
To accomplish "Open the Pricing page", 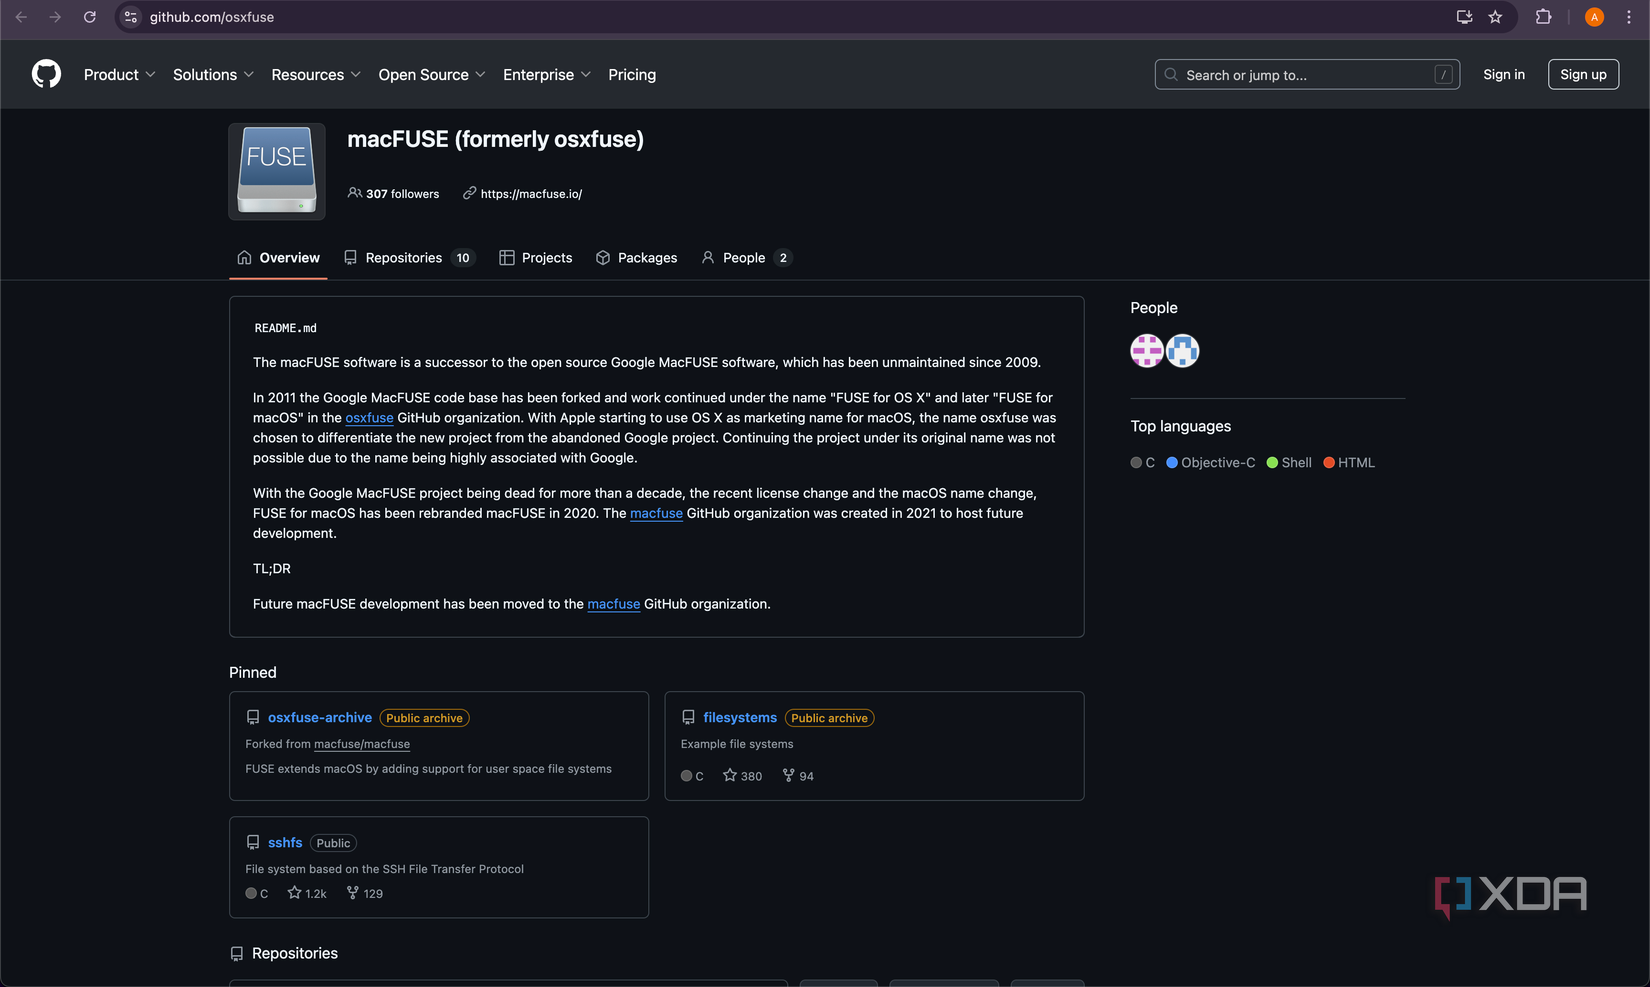I will click(632, 75).
